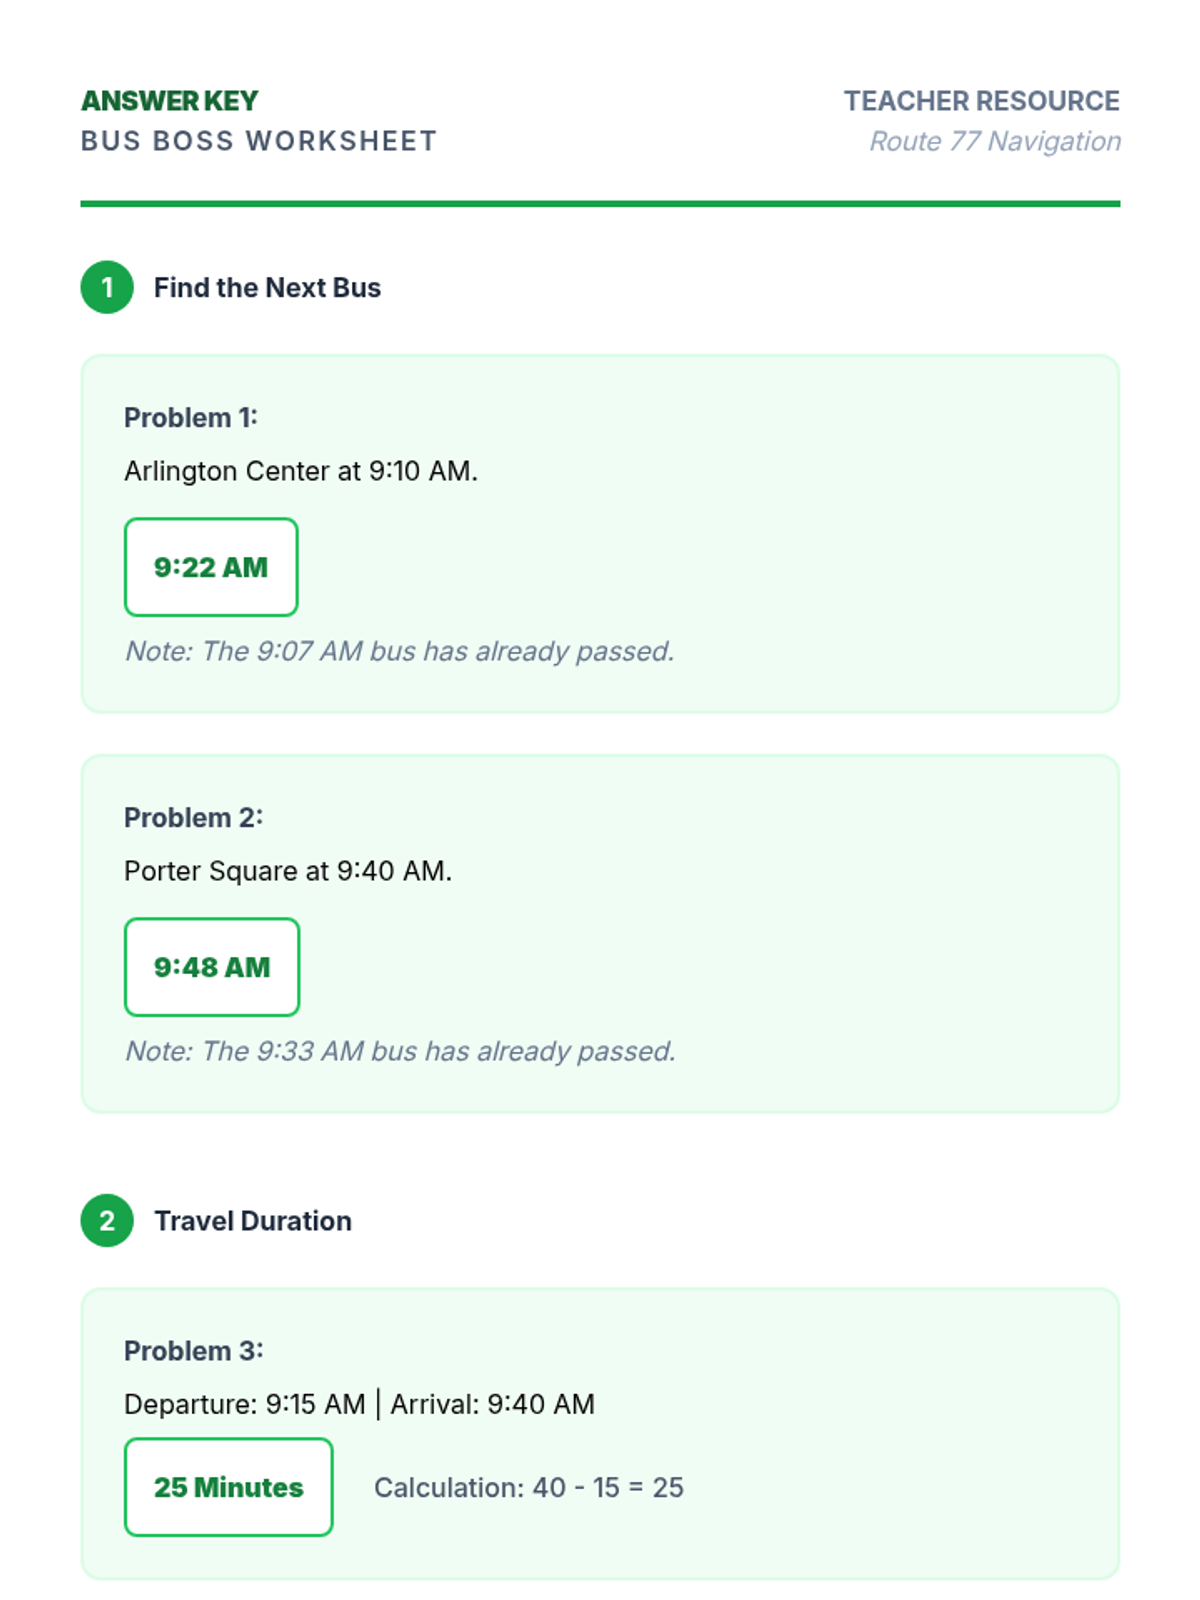
Task: Click the 9:48 AM answer box
Action: coord(212,967)
